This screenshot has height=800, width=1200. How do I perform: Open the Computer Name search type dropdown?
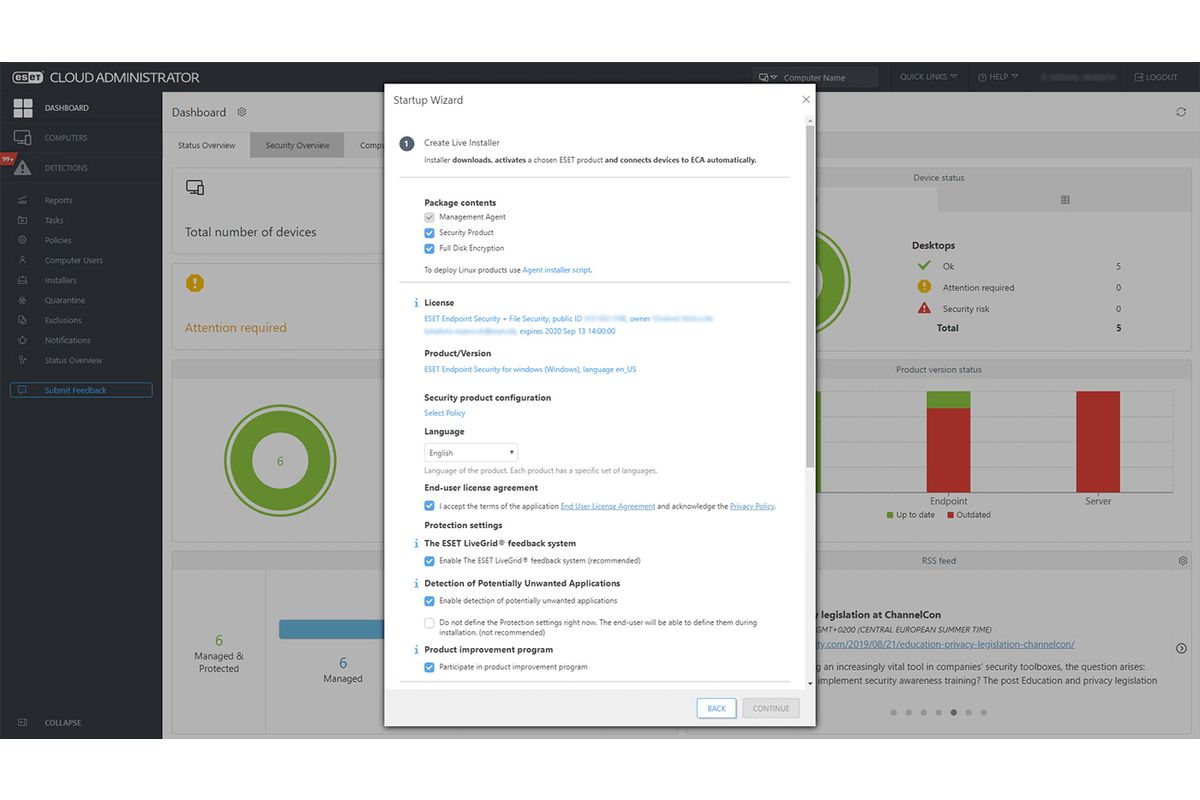click(766, 77)
